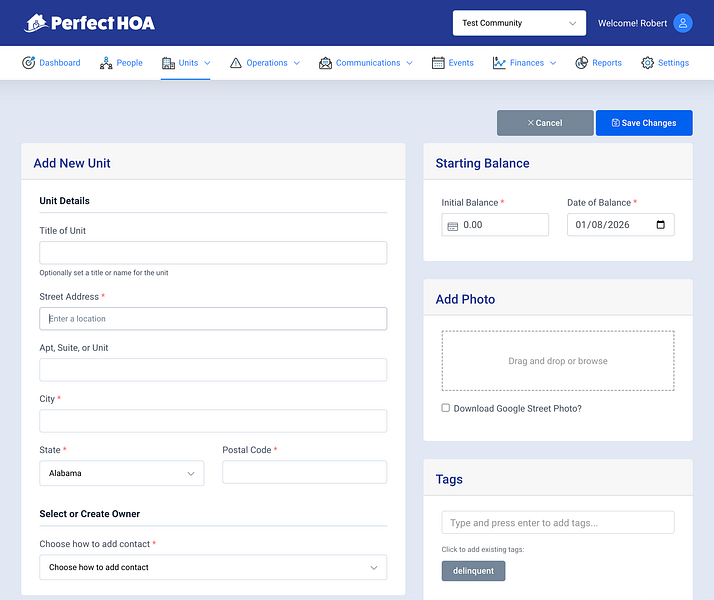
Task: Click the People network icon
Action: click(x=106, y=63)
